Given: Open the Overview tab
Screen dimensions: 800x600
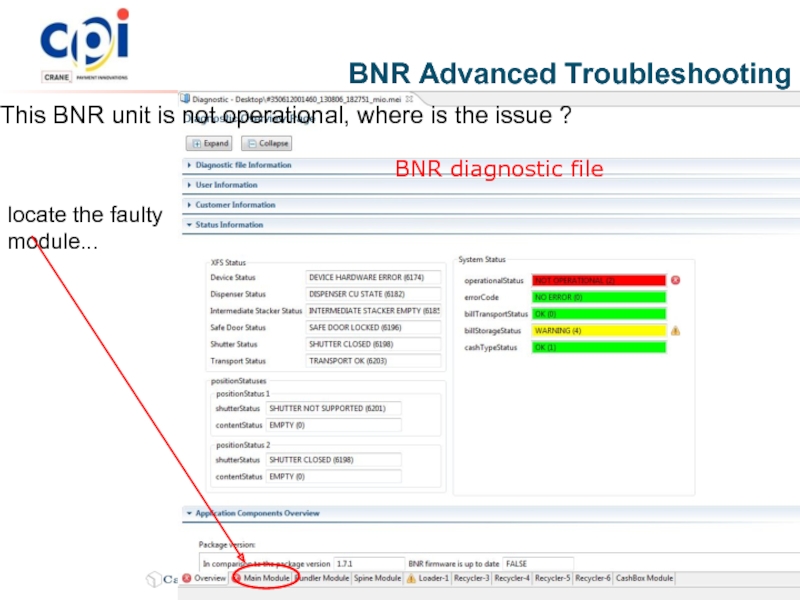Looking at the screenshot, I should (204, 578).
